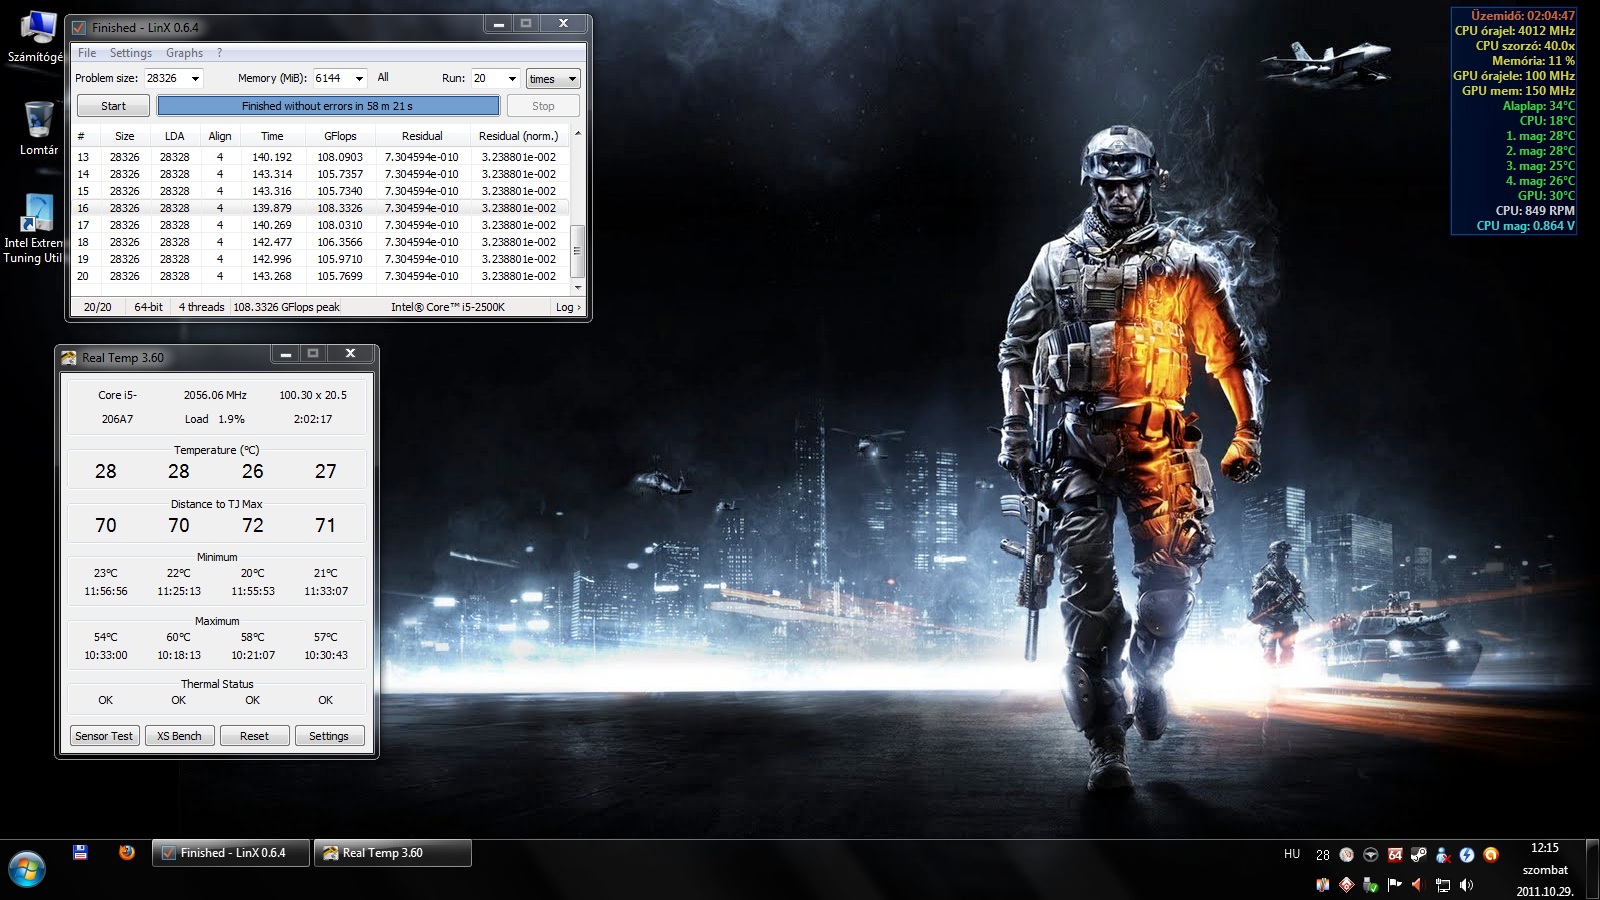The image size is (1600, 900).
Task: Click the HU language indicator
Action: point(1292,854)
